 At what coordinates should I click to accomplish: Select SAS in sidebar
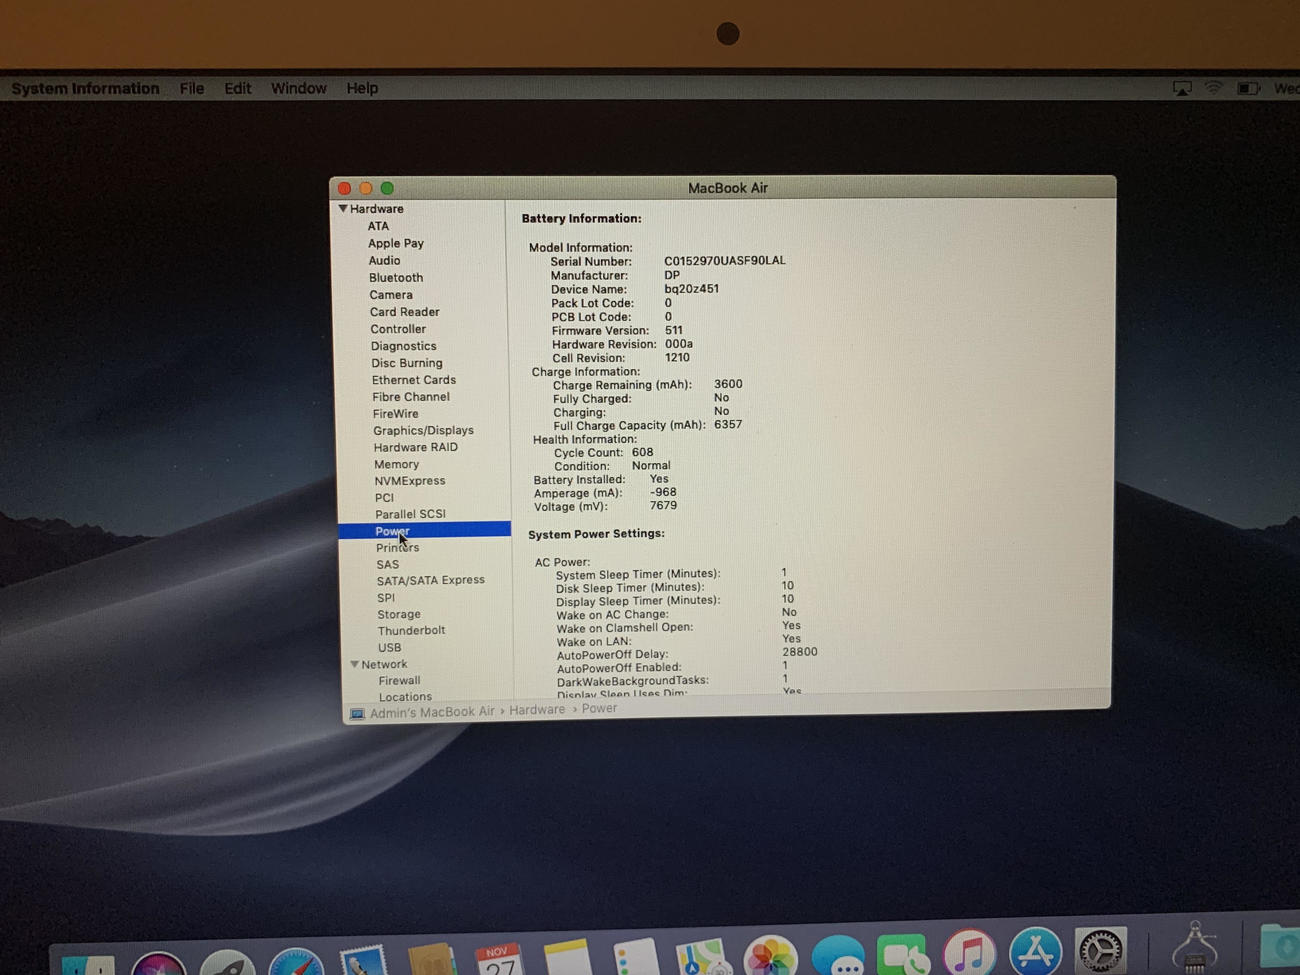(x=388, y=564)
